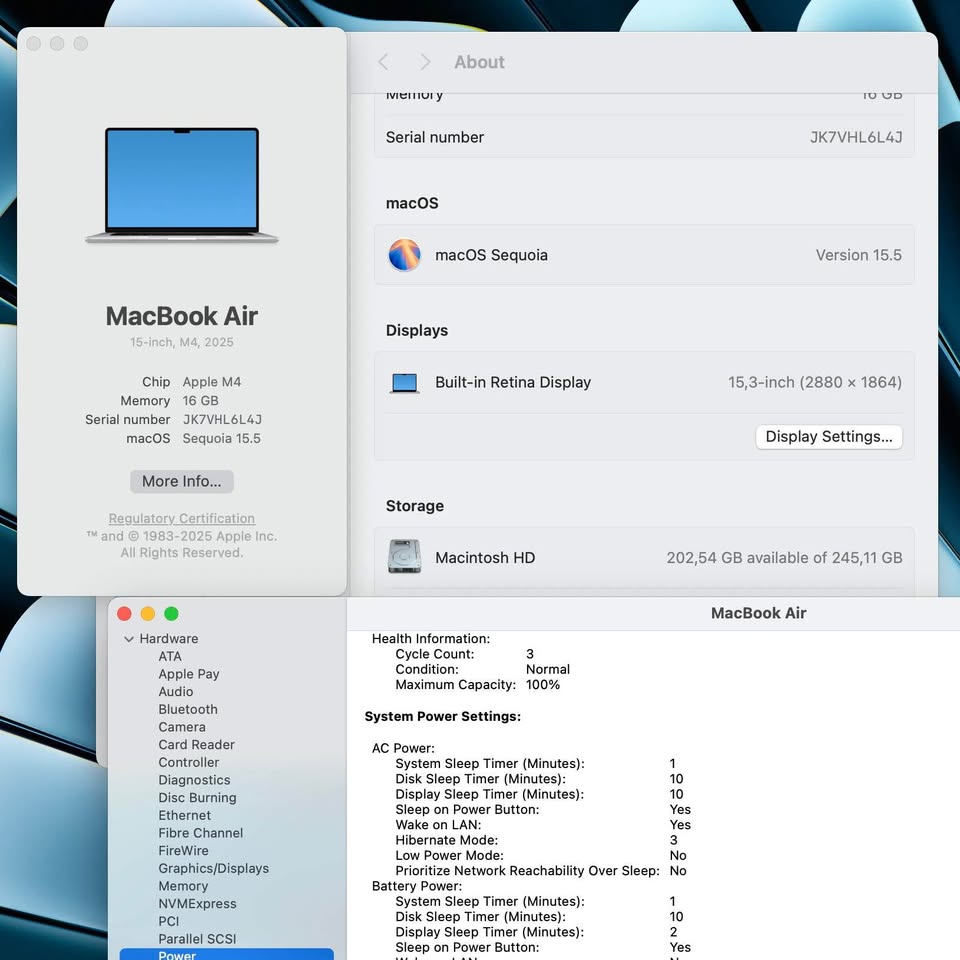Select Camera in hardware list
Screen dimensions: 960x960
[182, 727]
